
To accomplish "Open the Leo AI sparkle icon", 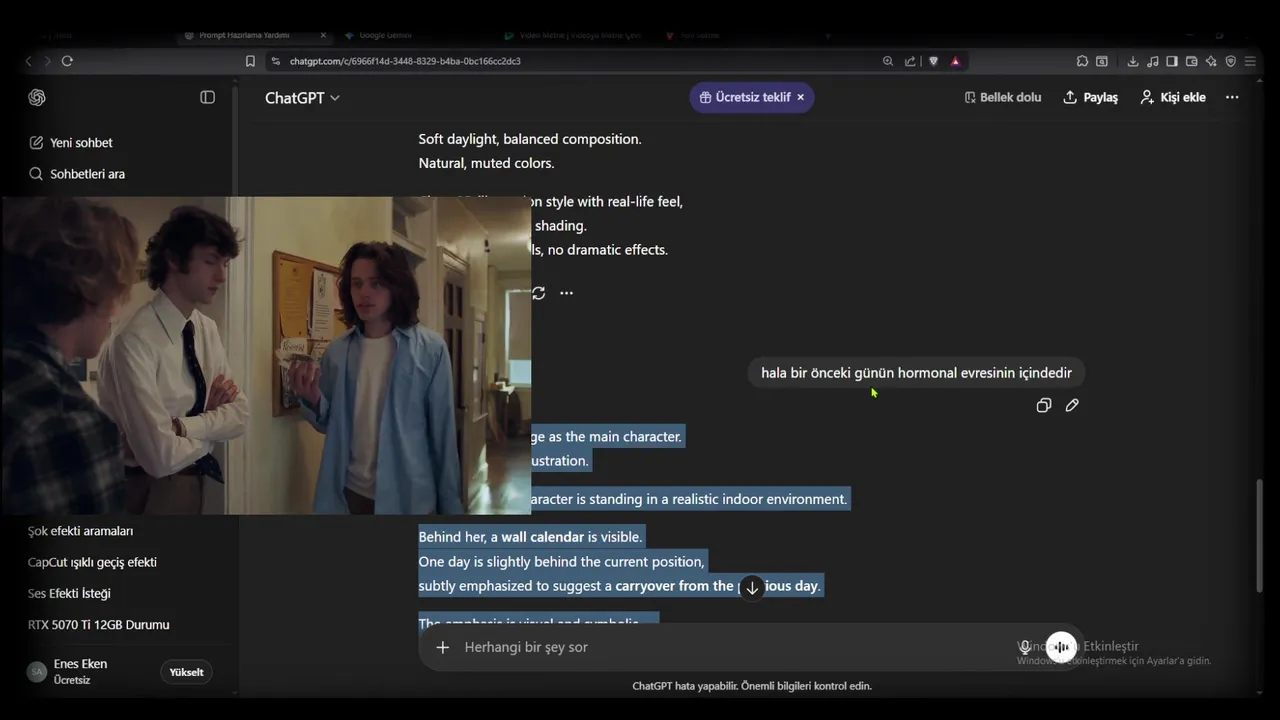I will click(x=1211, y=61).
